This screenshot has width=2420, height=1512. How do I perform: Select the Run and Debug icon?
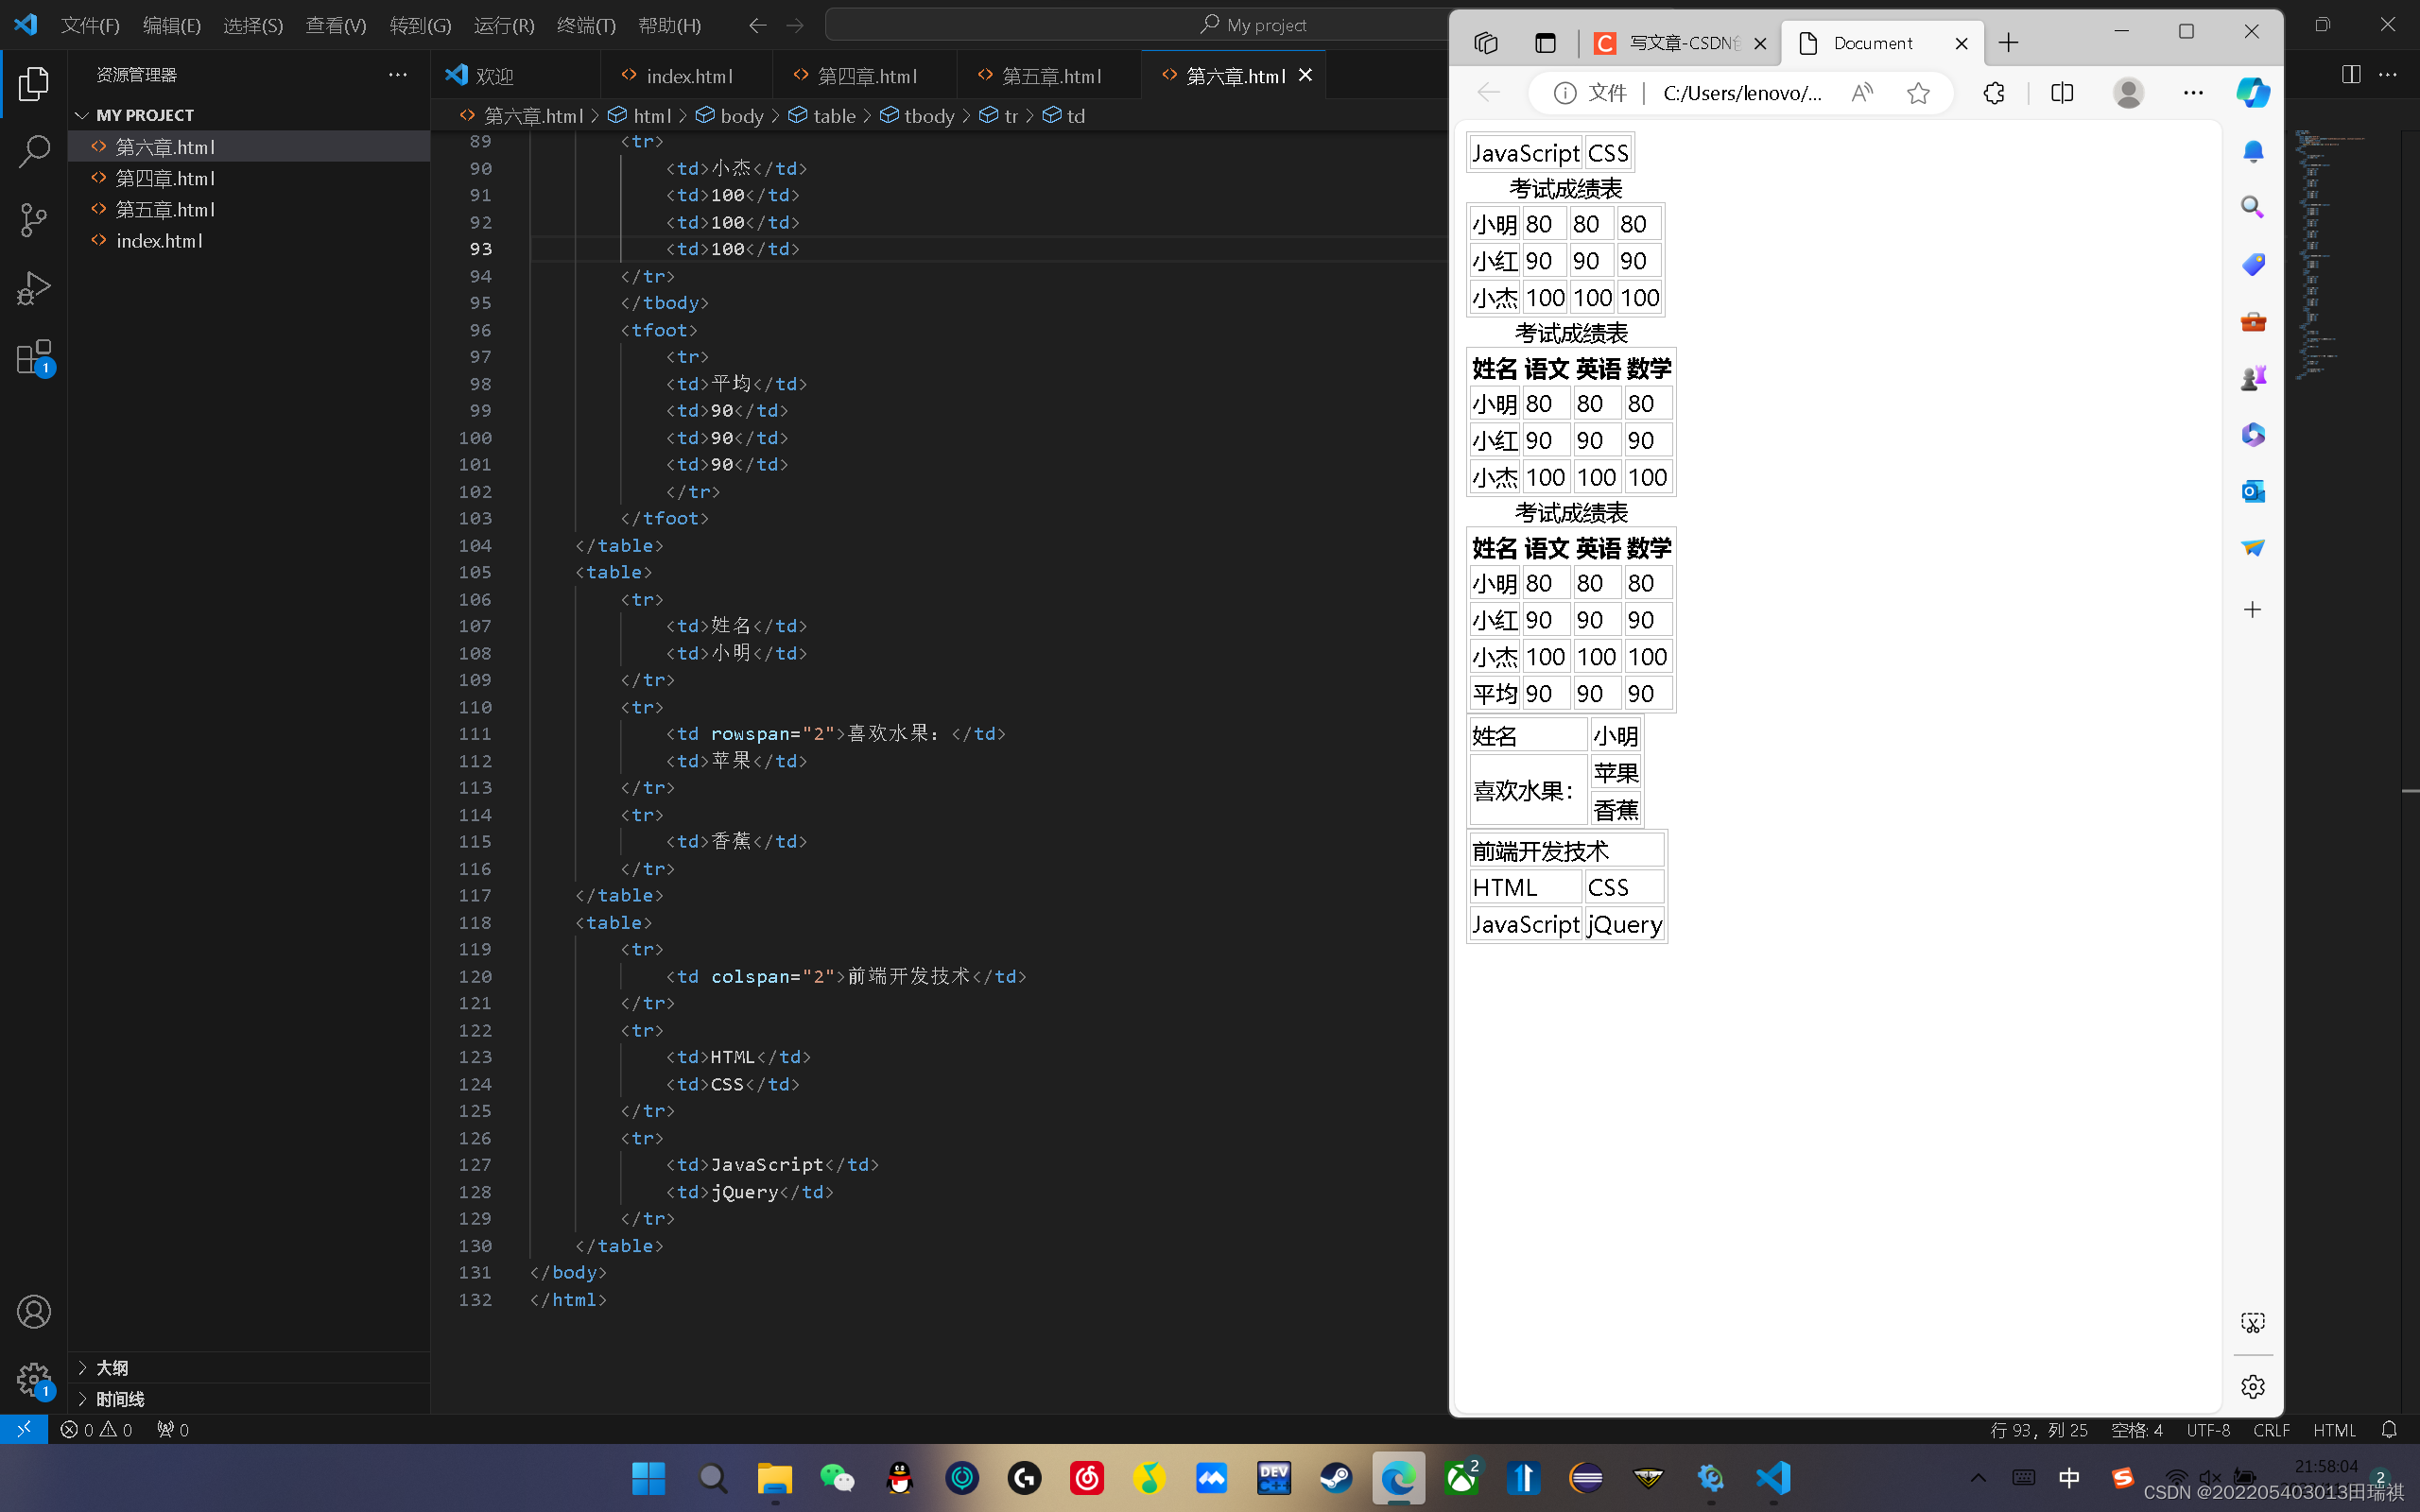click(x=33, y=287)
